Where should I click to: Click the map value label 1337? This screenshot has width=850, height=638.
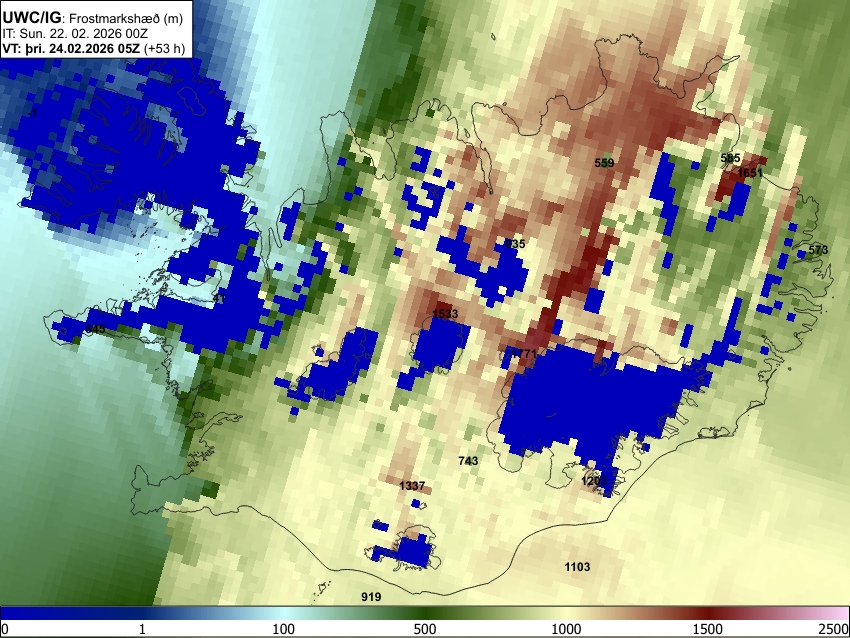[x=412, y=486]
